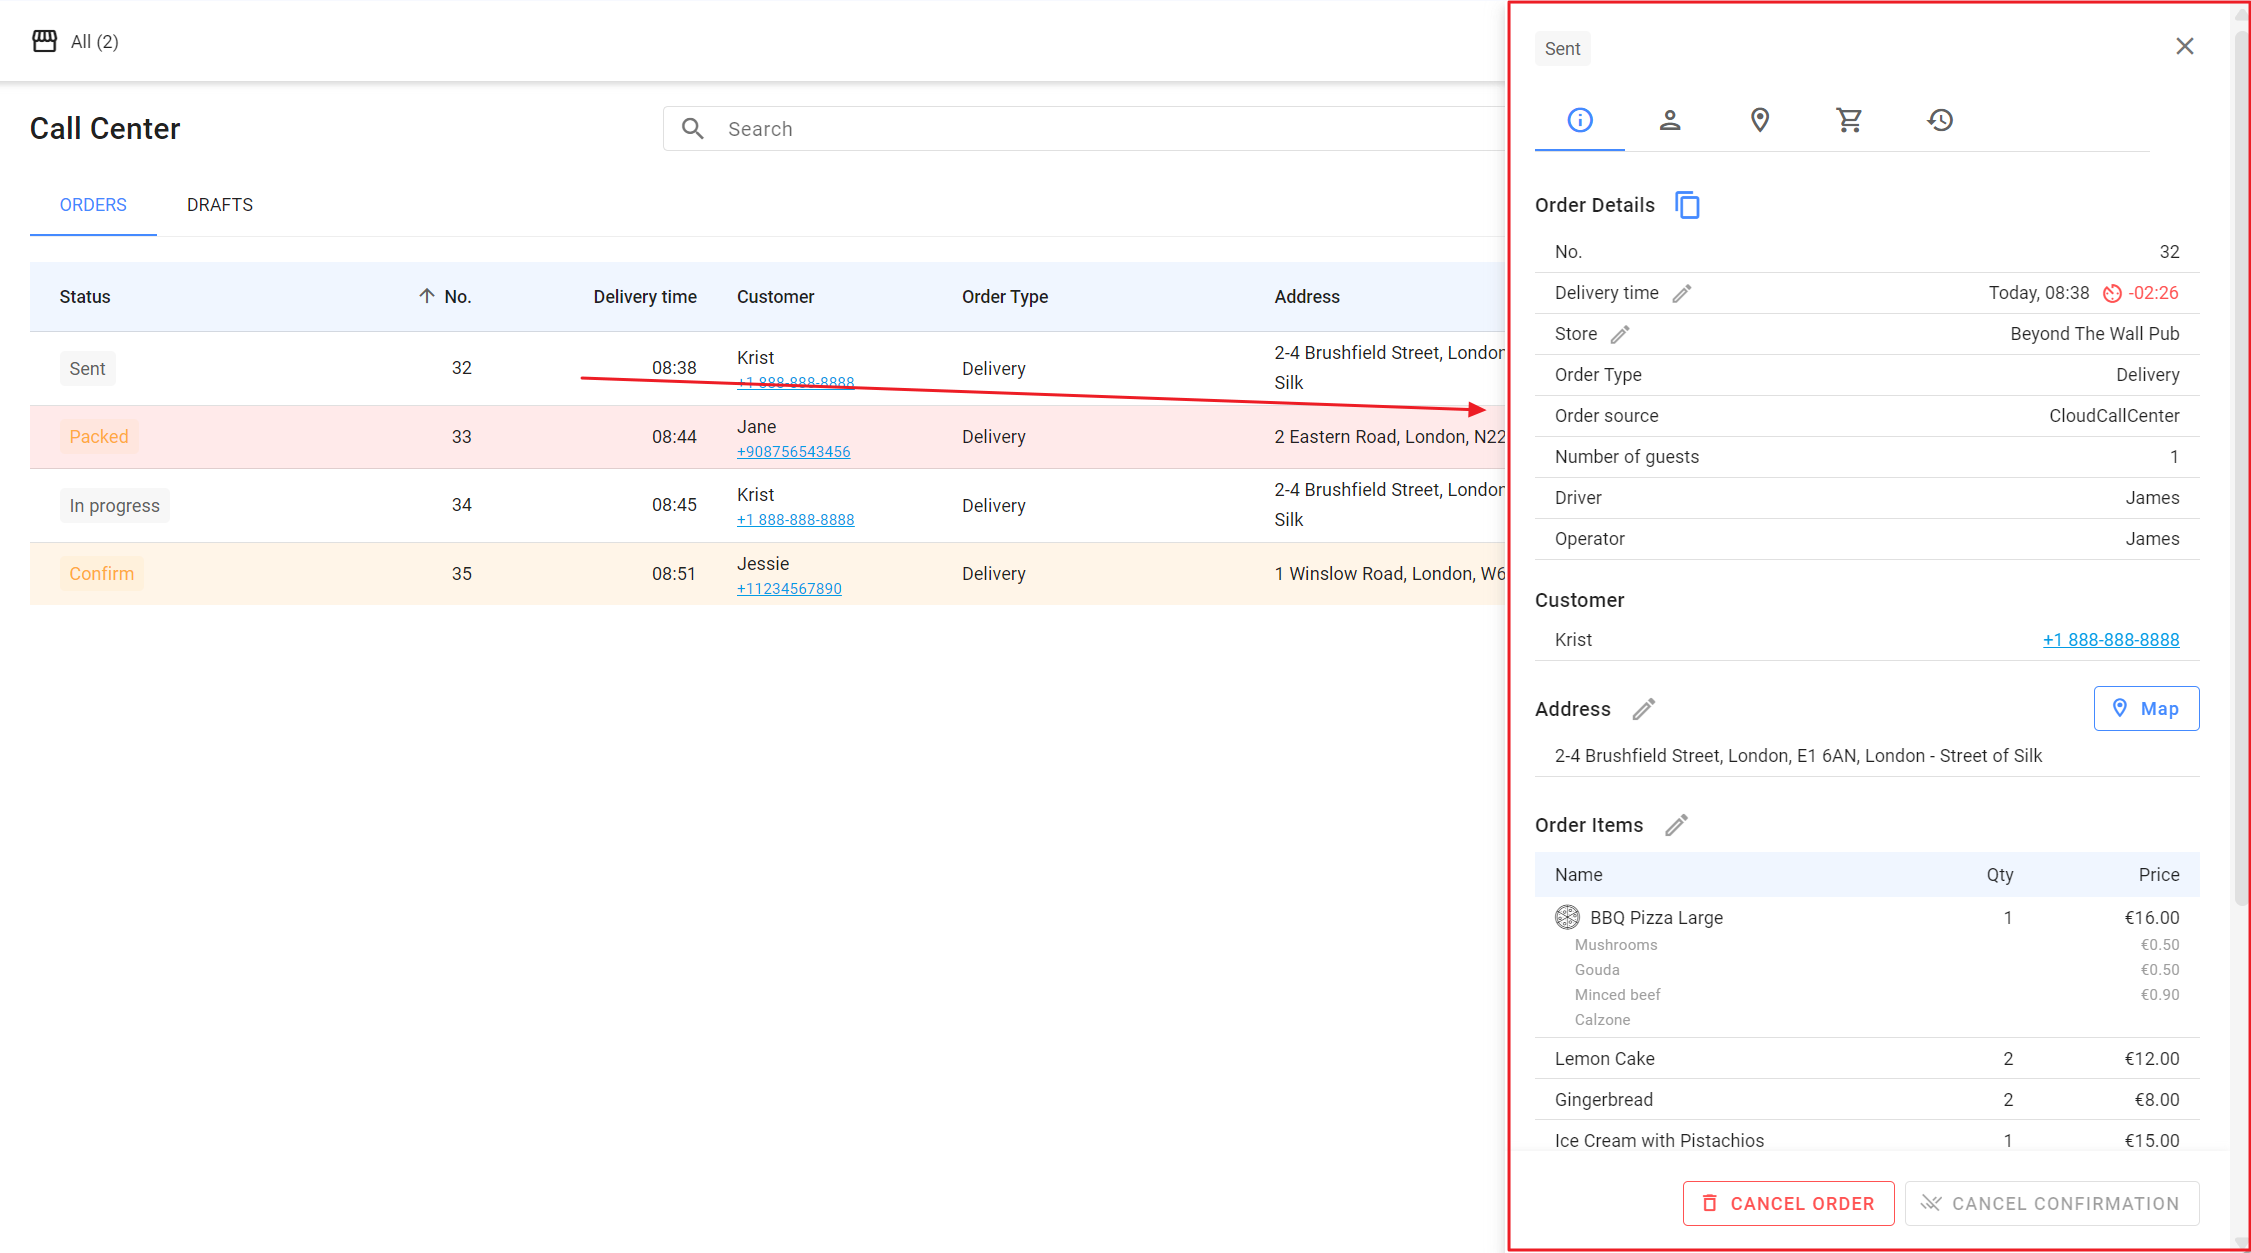Viewport: 2251px width, 1253px height.
Task: Switch to the DRAFTS tab
Action: [220, 205]
